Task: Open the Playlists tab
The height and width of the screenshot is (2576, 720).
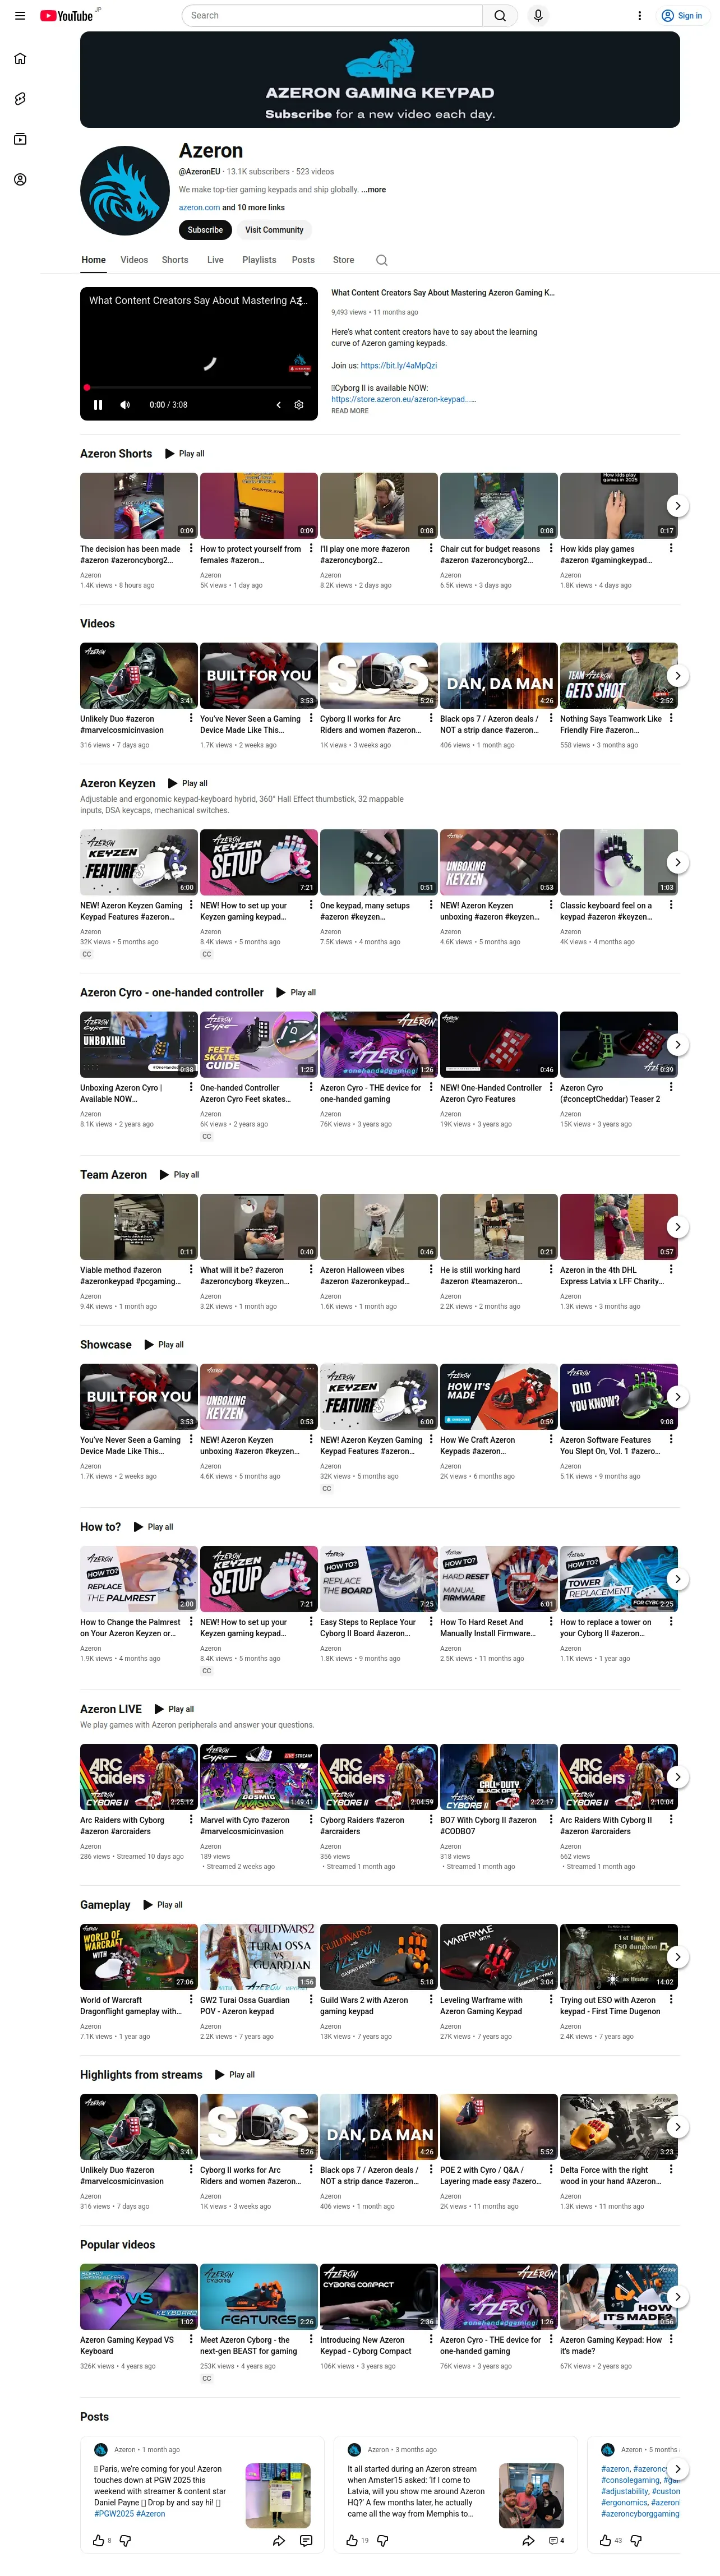Action: [259, 260]
